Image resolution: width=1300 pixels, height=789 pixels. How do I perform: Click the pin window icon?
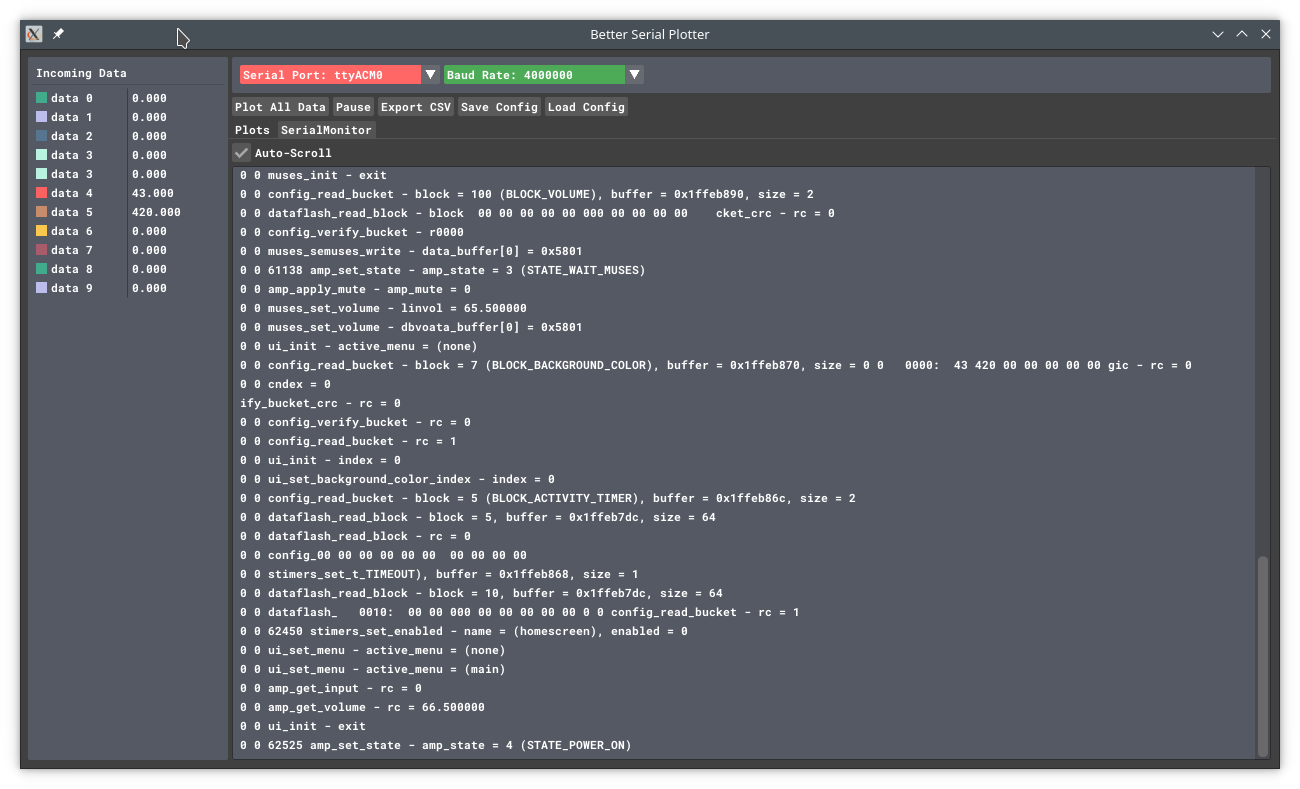pyautogui.click(x=58, y=34)
